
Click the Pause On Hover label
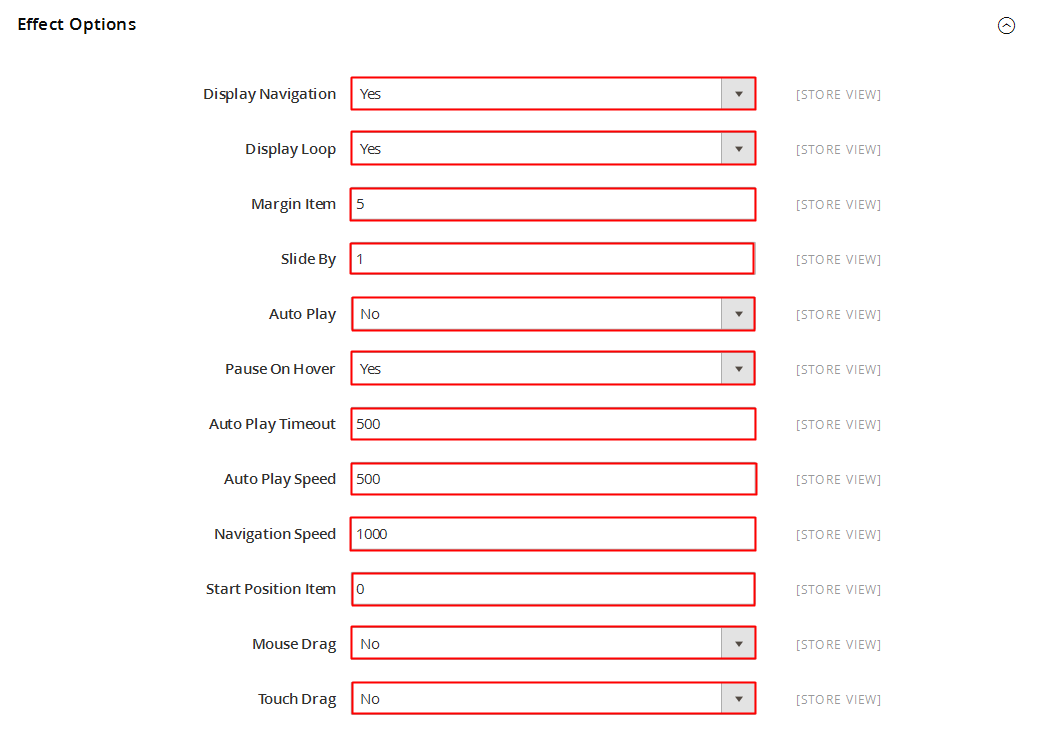pyautogui.click(x=280, y=369)
